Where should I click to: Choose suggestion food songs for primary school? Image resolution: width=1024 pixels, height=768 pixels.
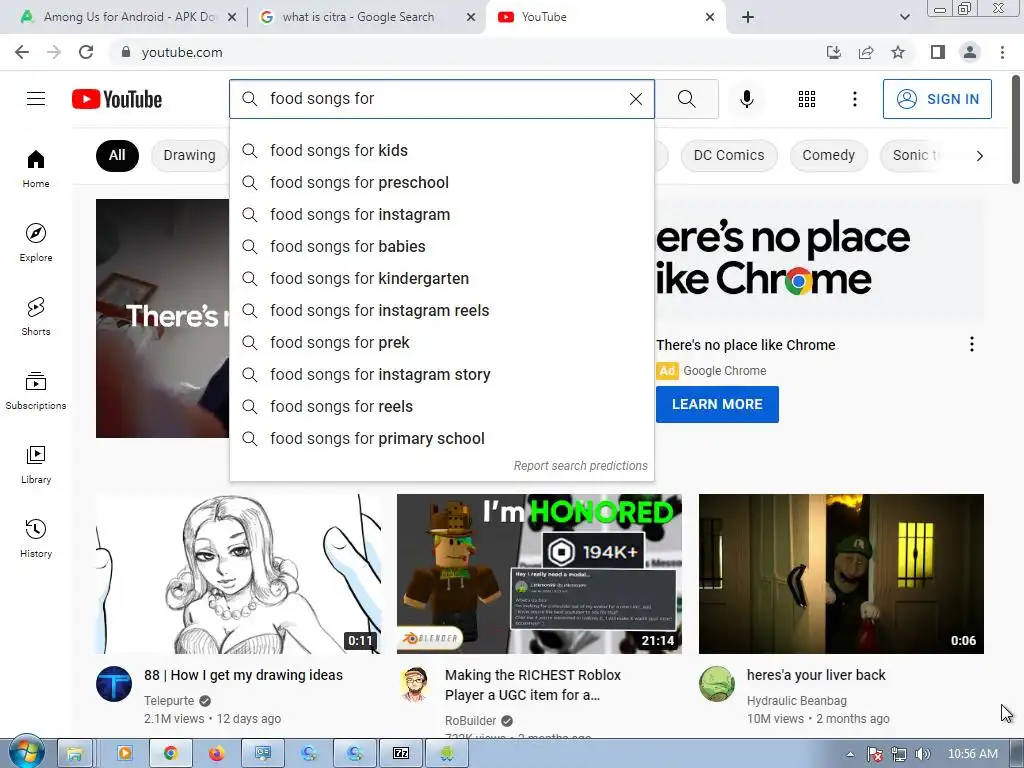tap(441, 438)
